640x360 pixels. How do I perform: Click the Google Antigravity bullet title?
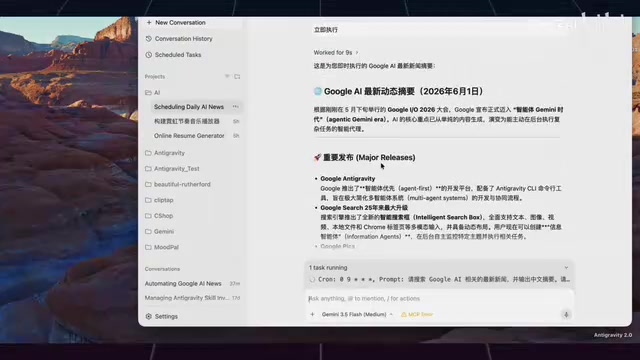click(347, 179)
